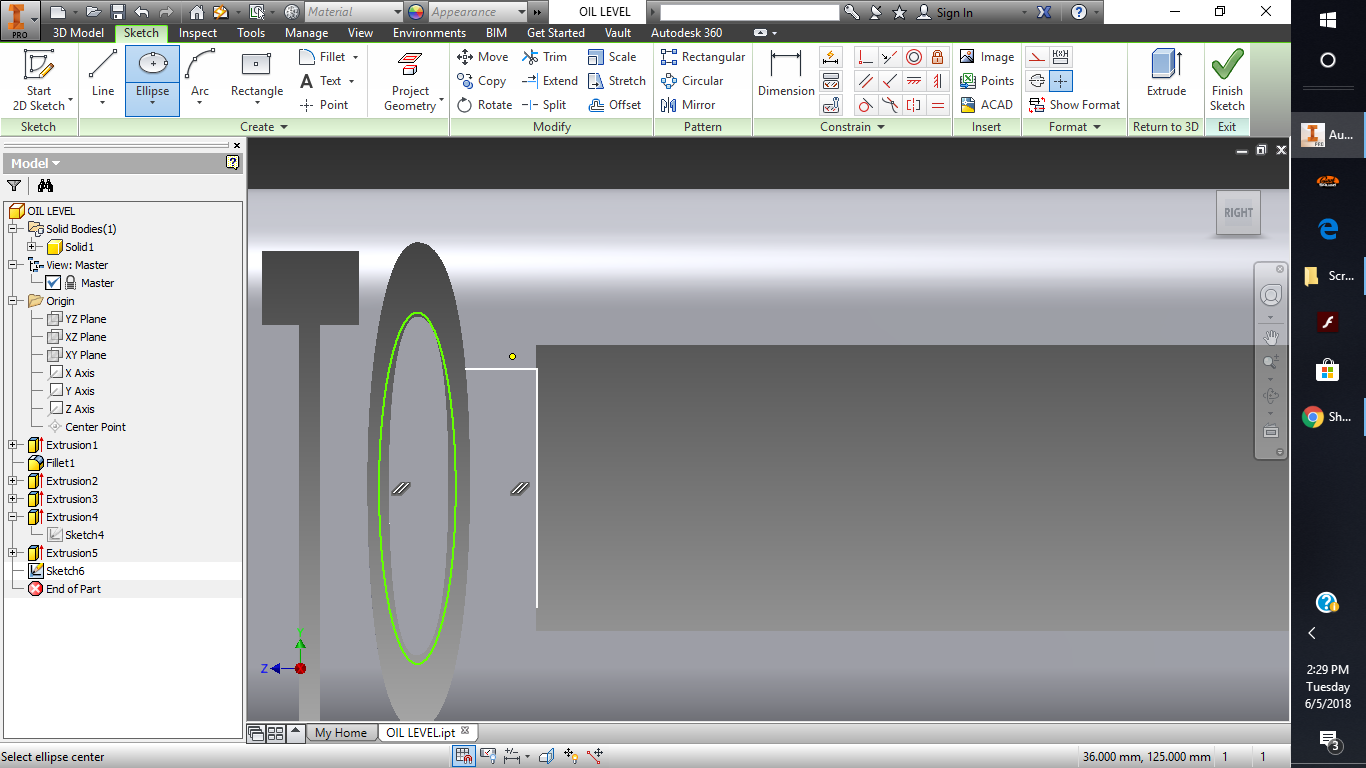The height and width of the screenshot is (768, 1366).
Task: Apply the Concentric constraint icon
Action: pyautogui.click(x=913, y=57)
